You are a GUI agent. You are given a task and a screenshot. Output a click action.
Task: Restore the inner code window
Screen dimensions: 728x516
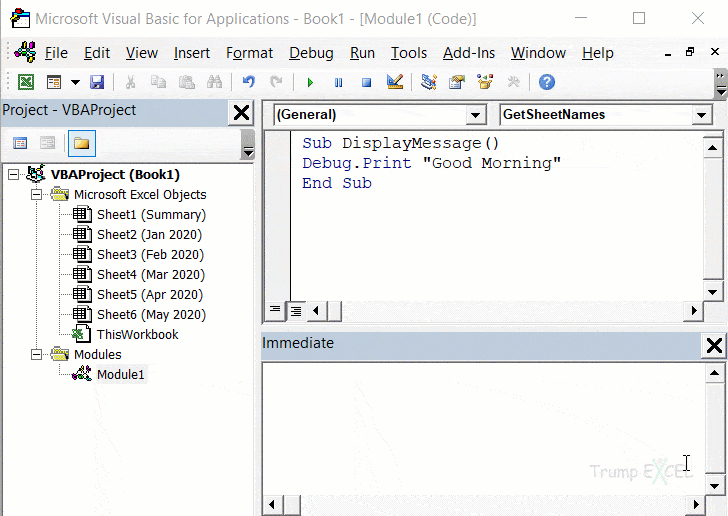pos(690,52)
